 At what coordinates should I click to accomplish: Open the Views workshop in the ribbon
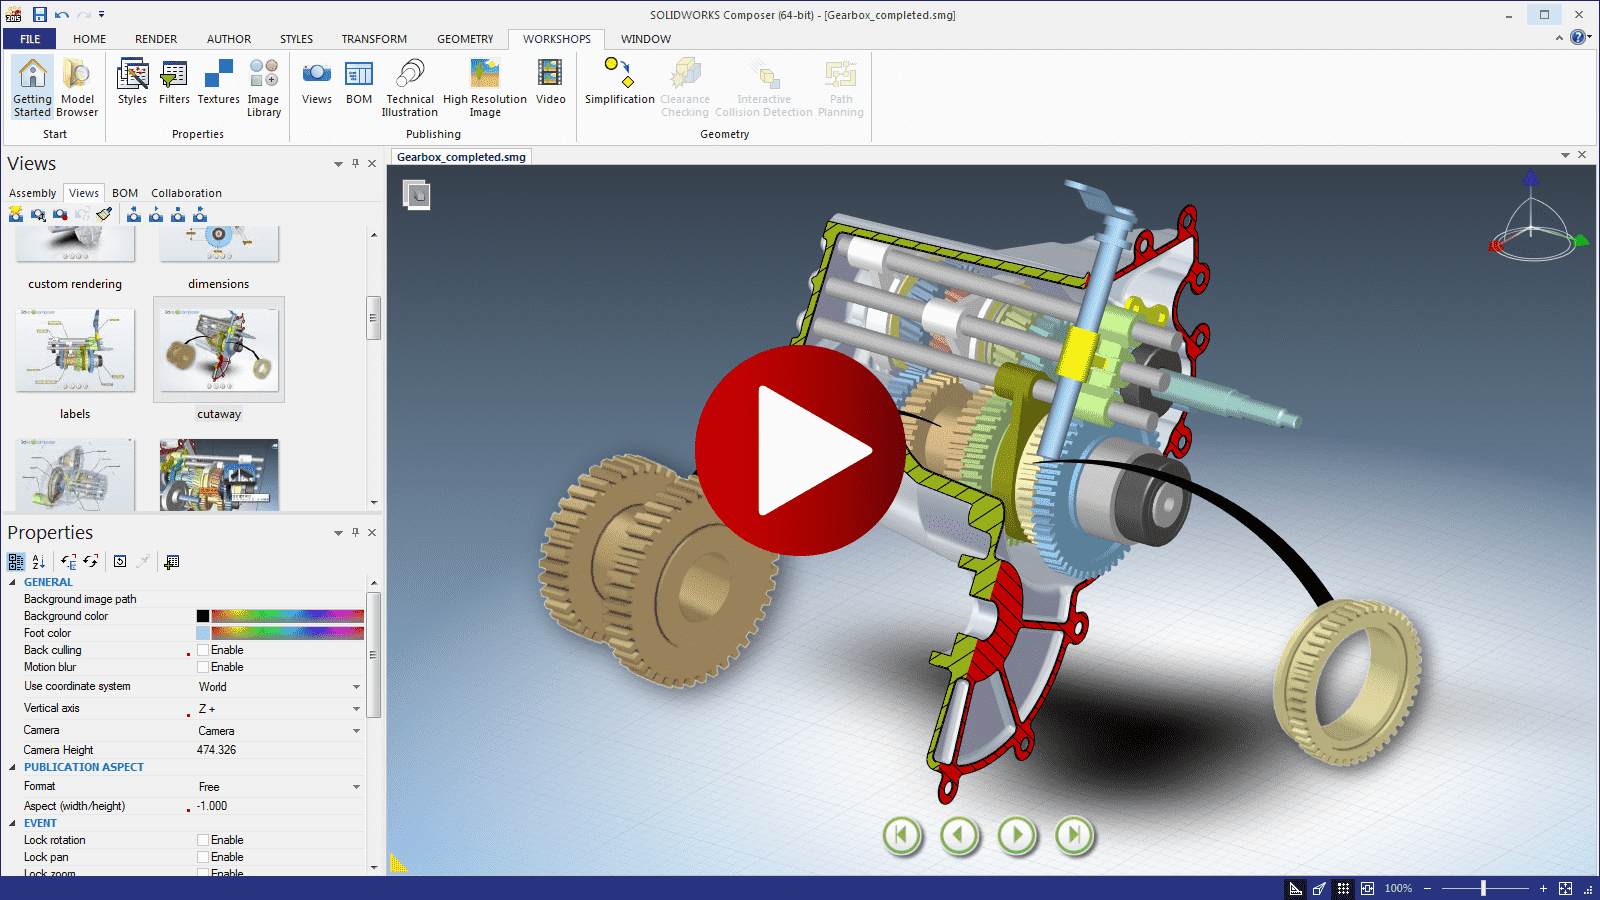click(317, 82)
